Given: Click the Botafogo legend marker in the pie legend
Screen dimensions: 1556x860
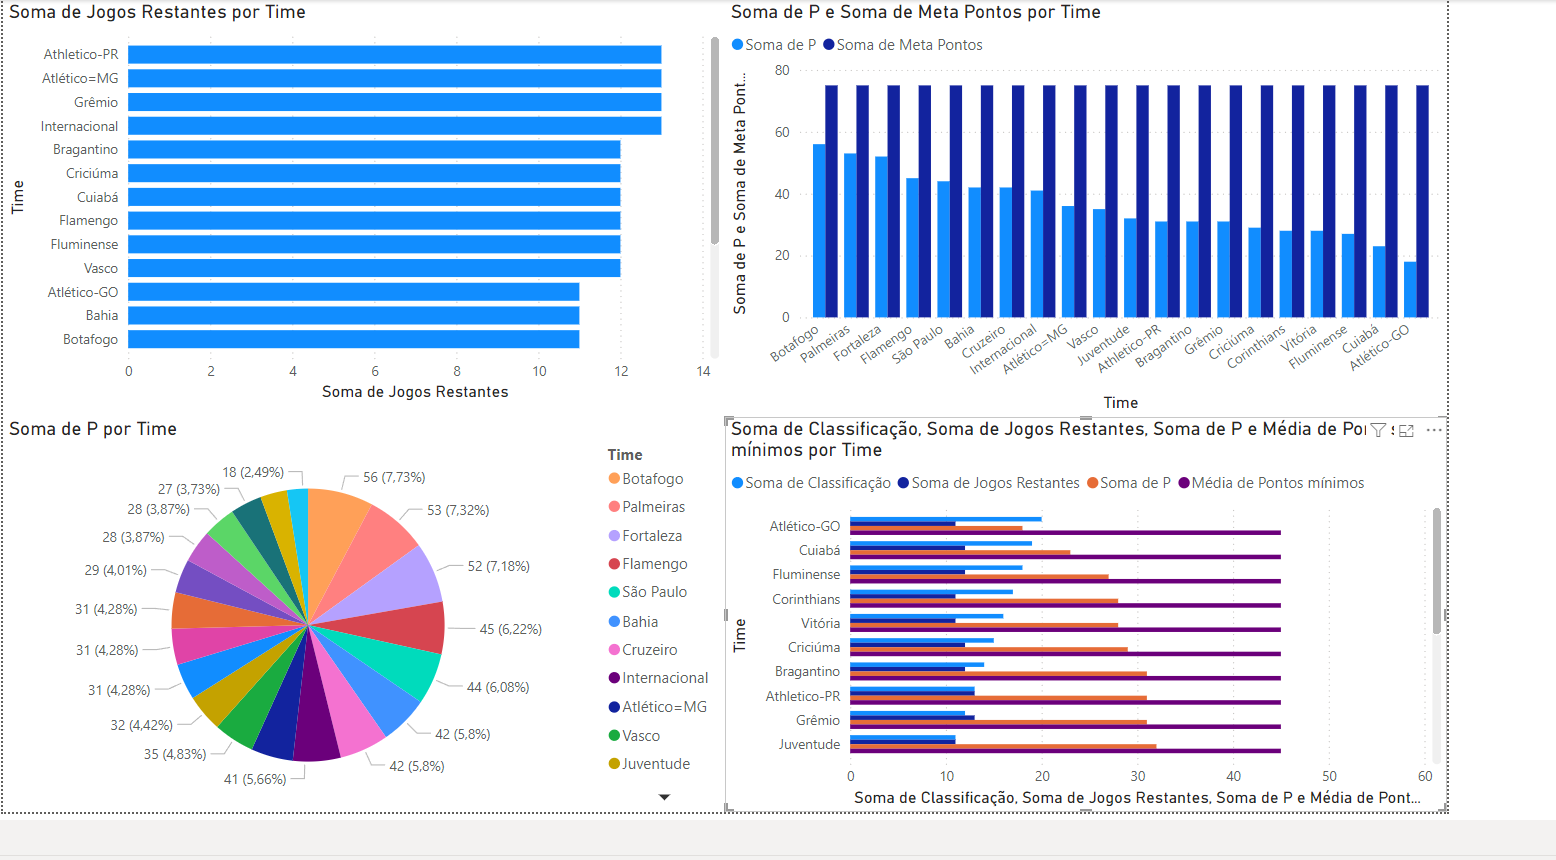Looking at the screenshot, I should 614,479.
